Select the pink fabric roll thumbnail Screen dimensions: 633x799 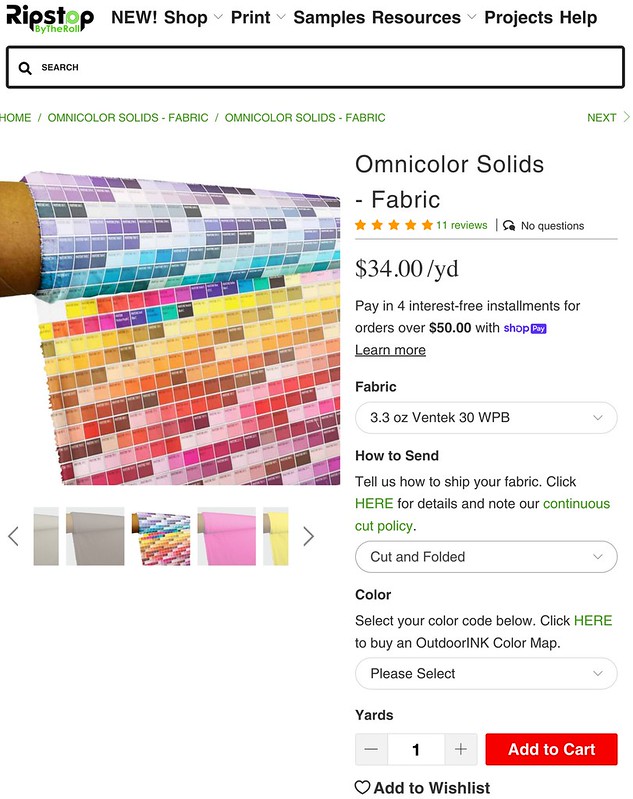point(227,536)
